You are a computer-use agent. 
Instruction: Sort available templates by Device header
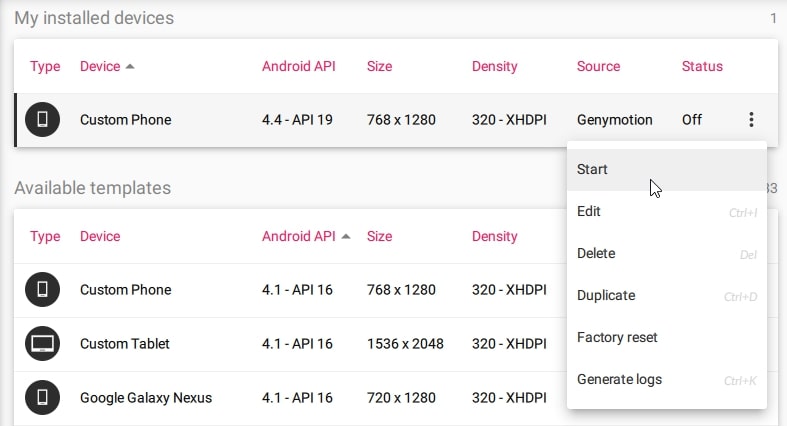click(x=100, y=236)
